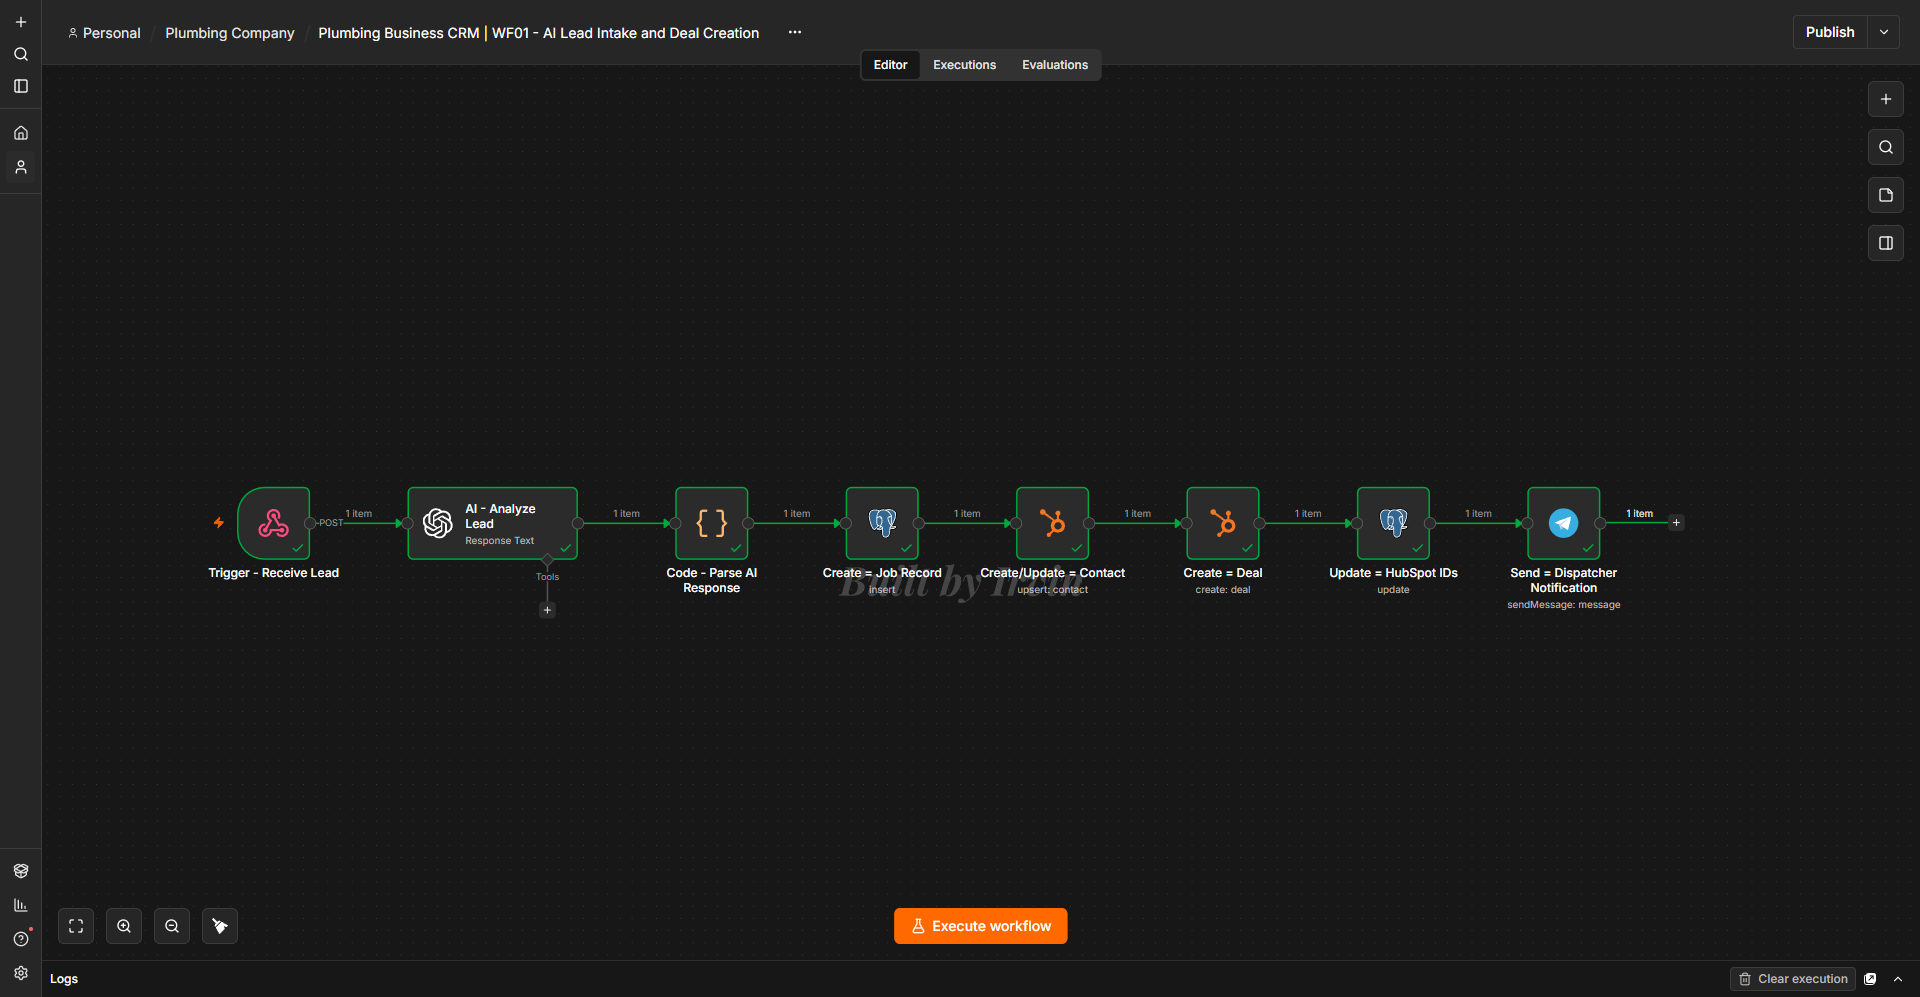Open the help question mark icon
Viewport: 1920px width, 997px height.
(20, 939)
